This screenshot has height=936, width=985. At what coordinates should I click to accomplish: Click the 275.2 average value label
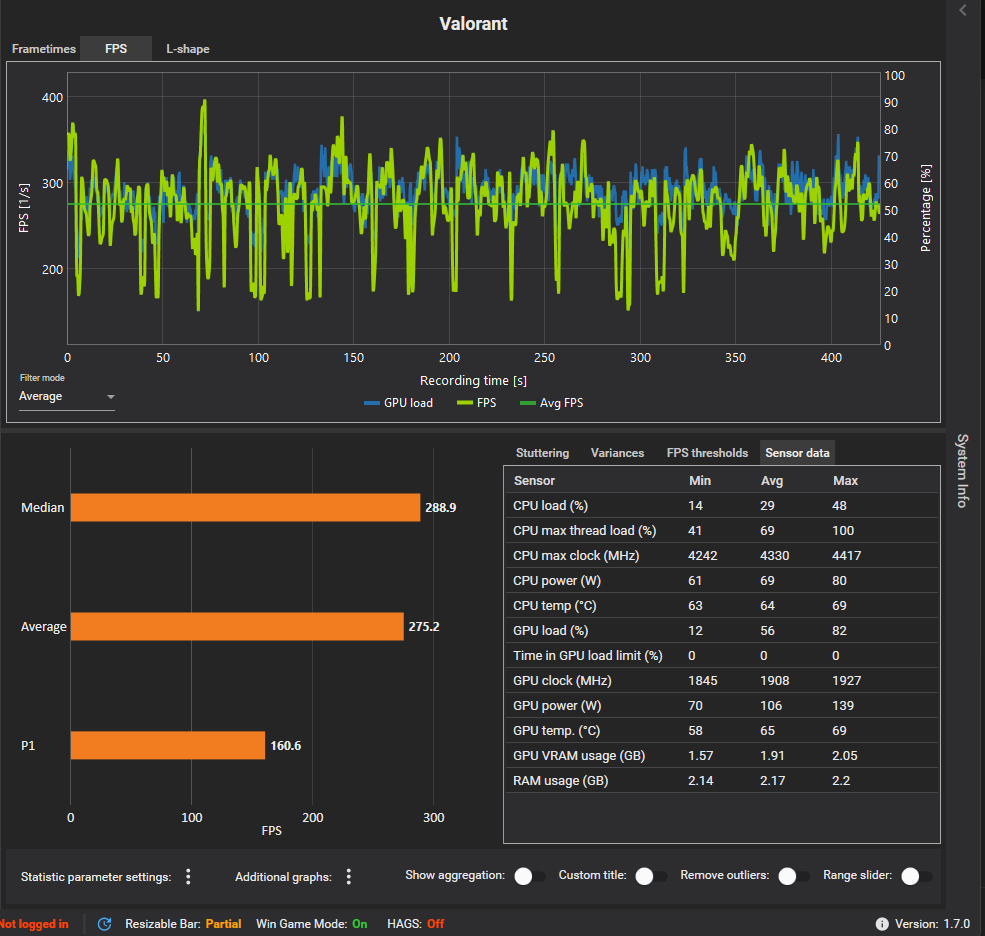[x=424, y=627]
